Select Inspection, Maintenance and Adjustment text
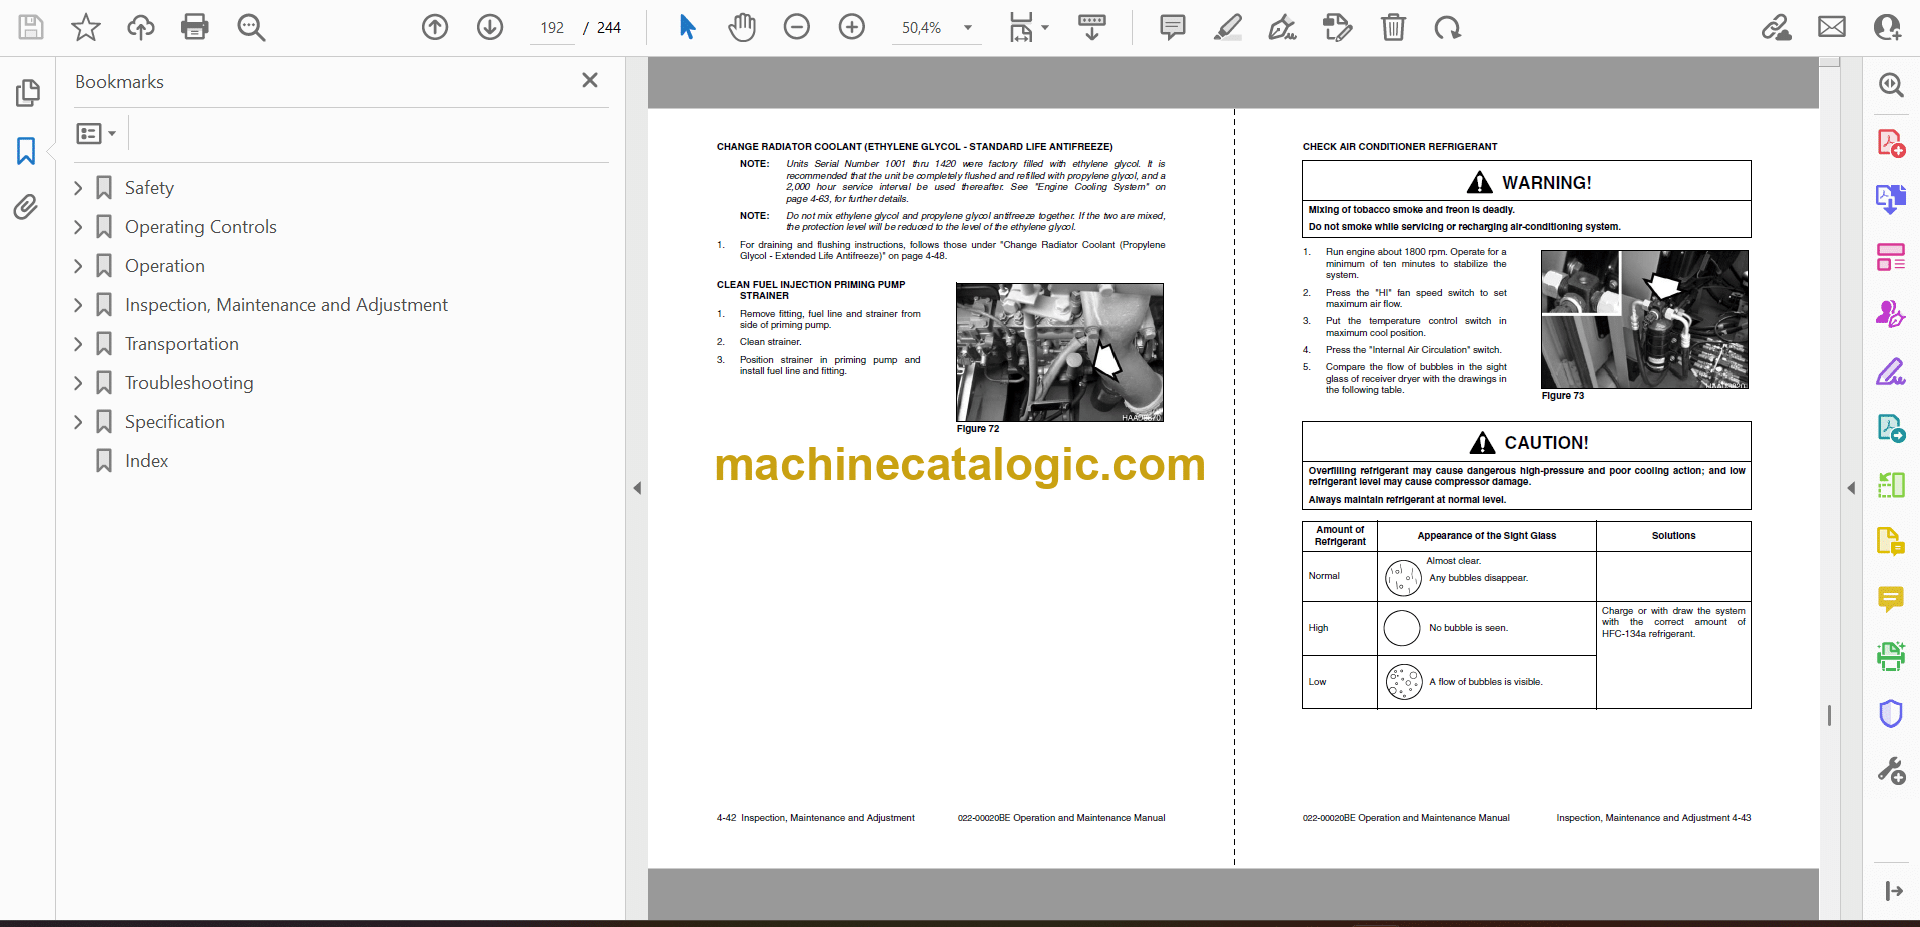The image size is (1920, 927). (286, 305)
